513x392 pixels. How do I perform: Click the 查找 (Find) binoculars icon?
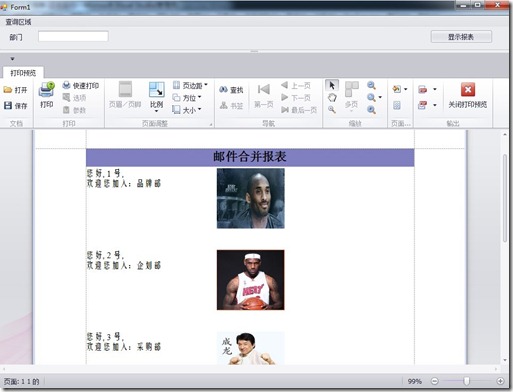point(223,90)
